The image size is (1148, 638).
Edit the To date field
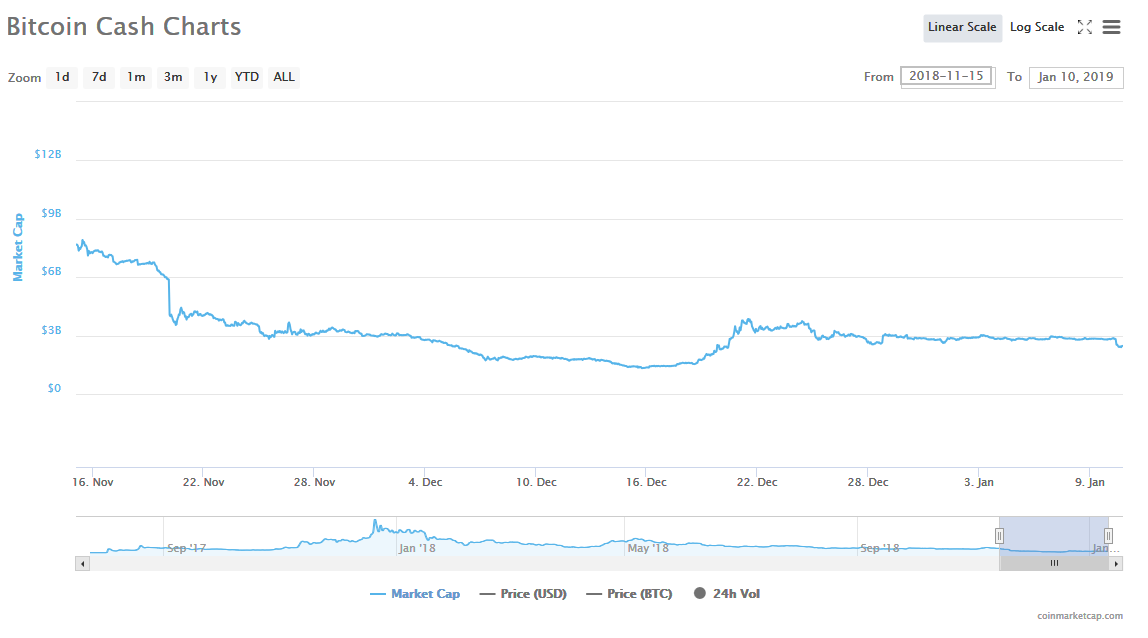point(1076,77)
